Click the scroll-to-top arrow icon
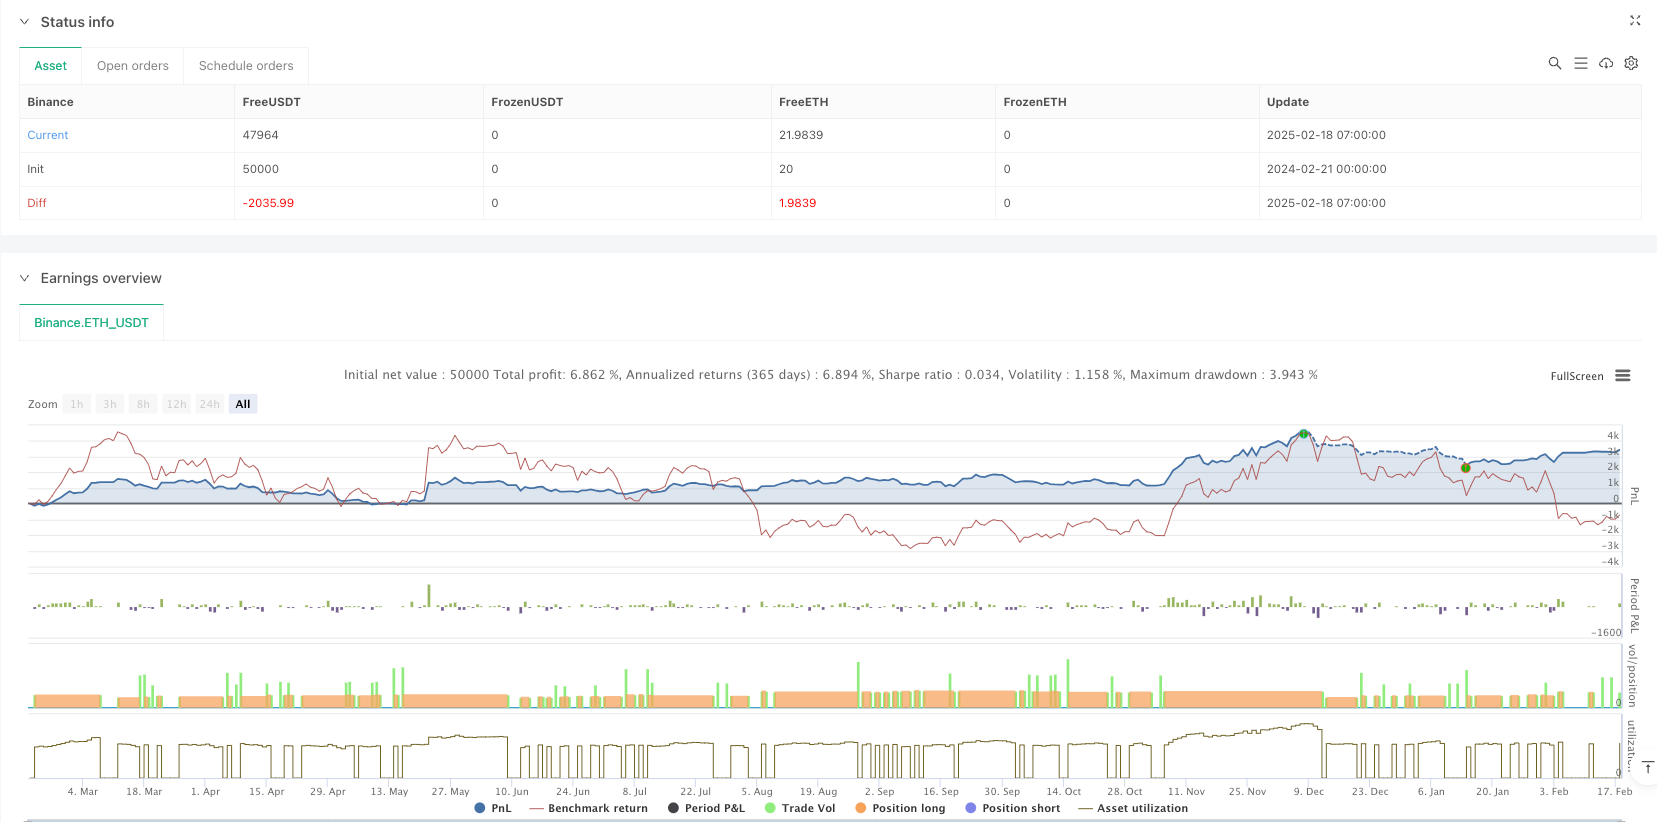Viewport: 1657px width, 822px height. [1647, 767]
